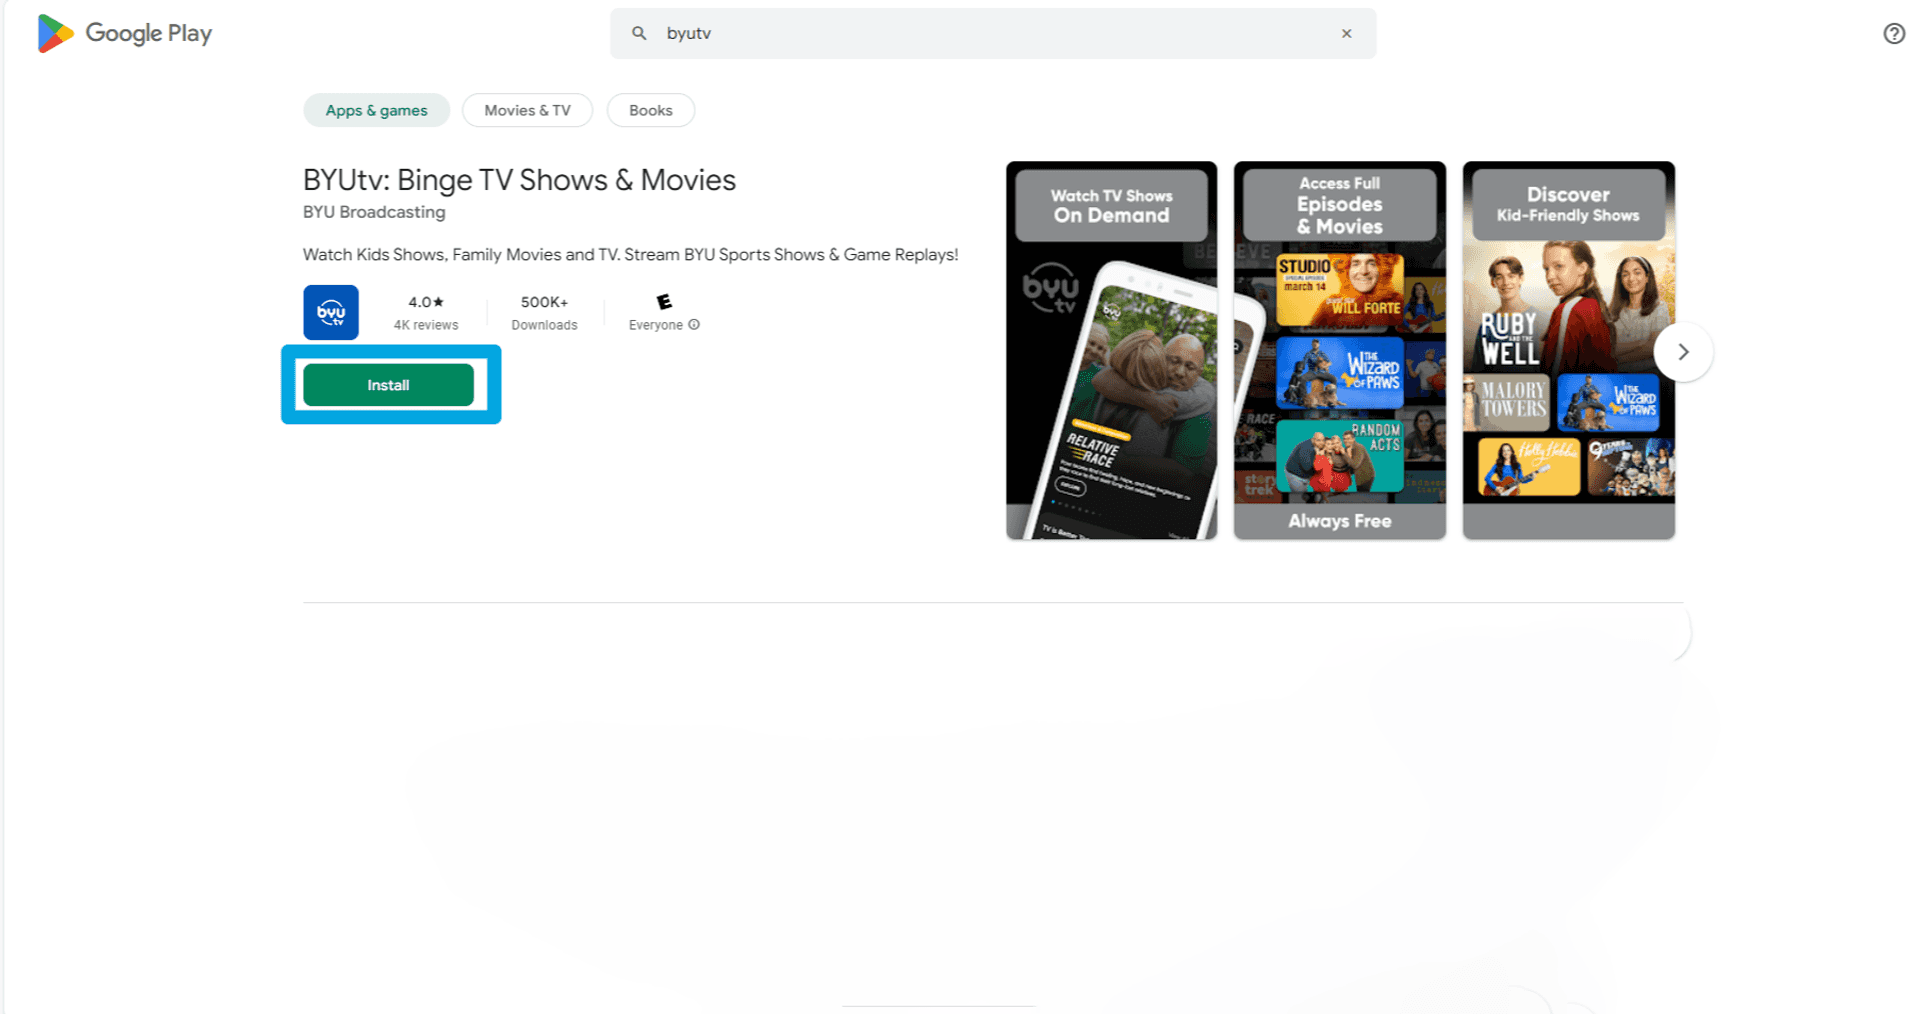The height and width of the screenshot is (1014, 1920).
Task: Open the BYU Broadcasting developer link
Action: (x=374, y=212)
